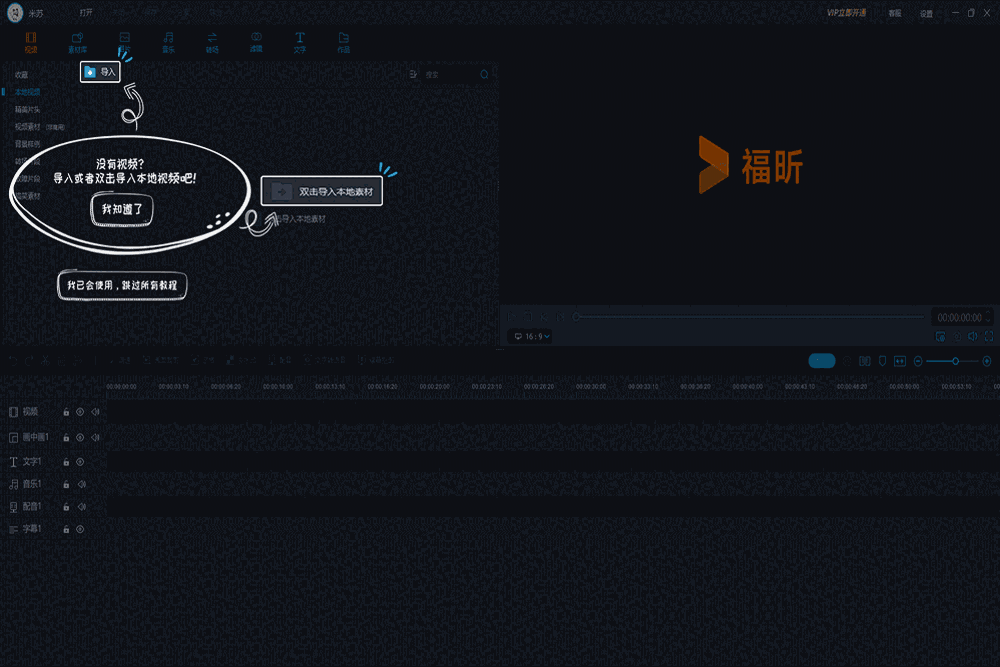Screen dimensions: 1000x667
Task: Click the 打开 open menu item
Action: 86,13
